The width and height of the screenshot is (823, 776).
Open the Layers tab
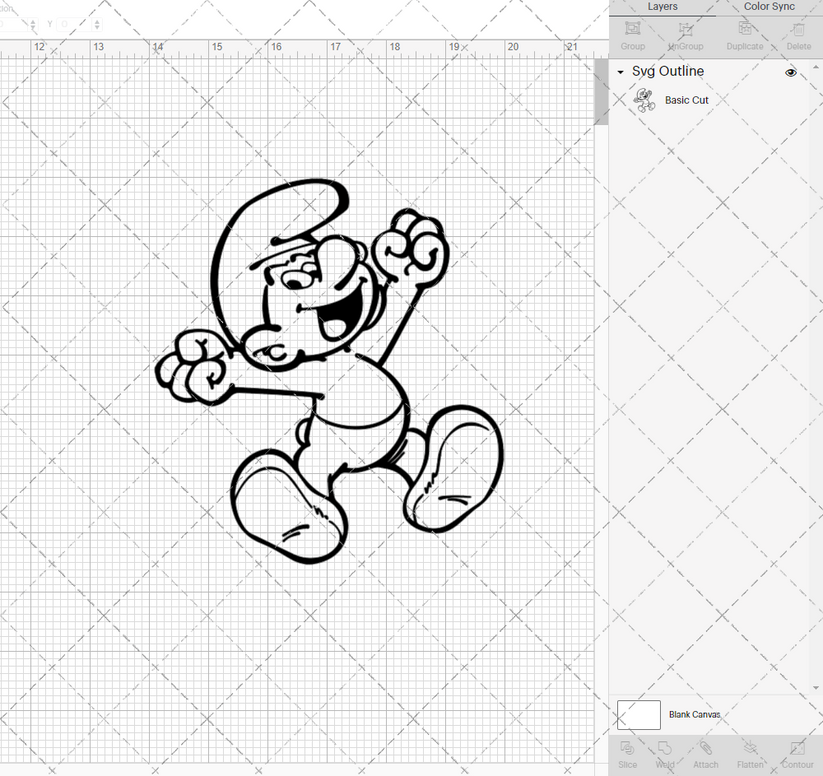tap(662, 7)
